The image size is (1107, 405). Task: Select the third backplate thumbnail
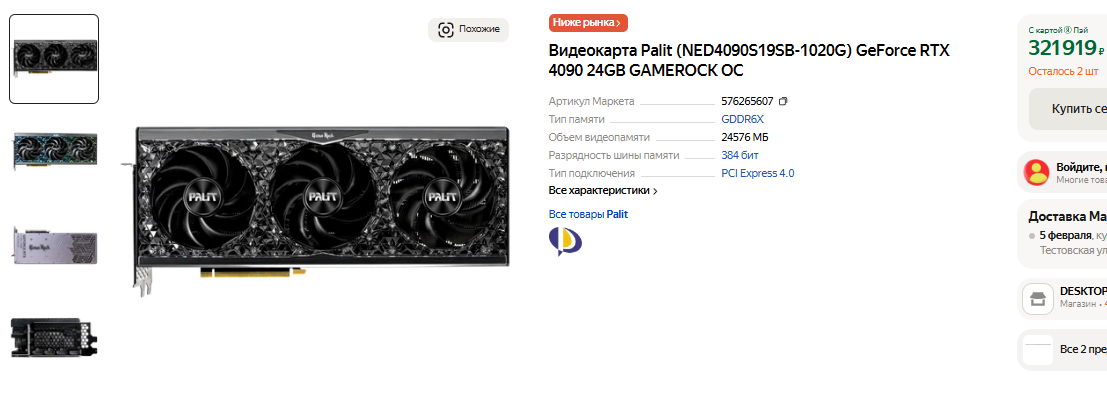(54, 244)
